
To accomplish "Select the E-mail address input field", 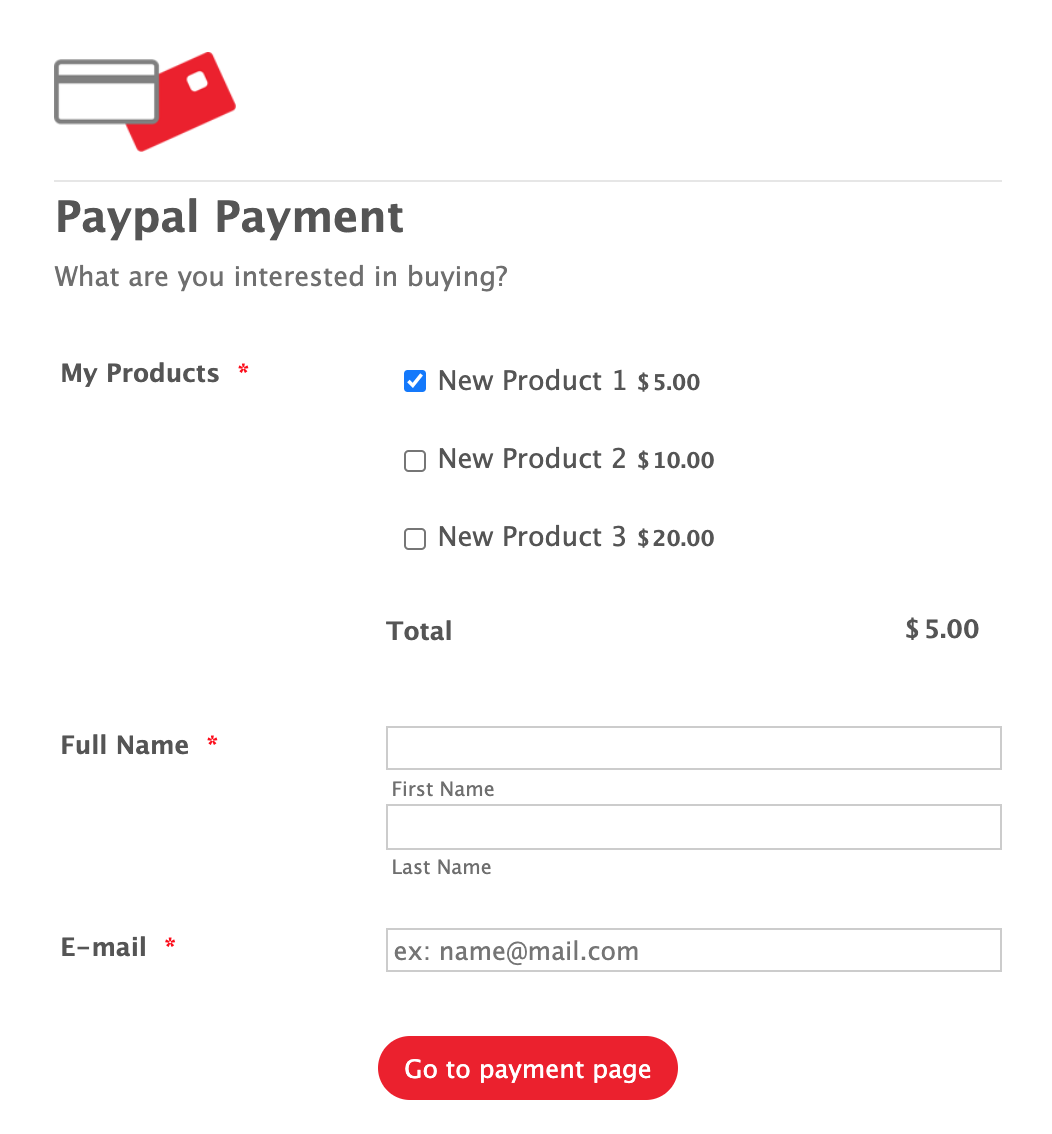I will 693,950.
